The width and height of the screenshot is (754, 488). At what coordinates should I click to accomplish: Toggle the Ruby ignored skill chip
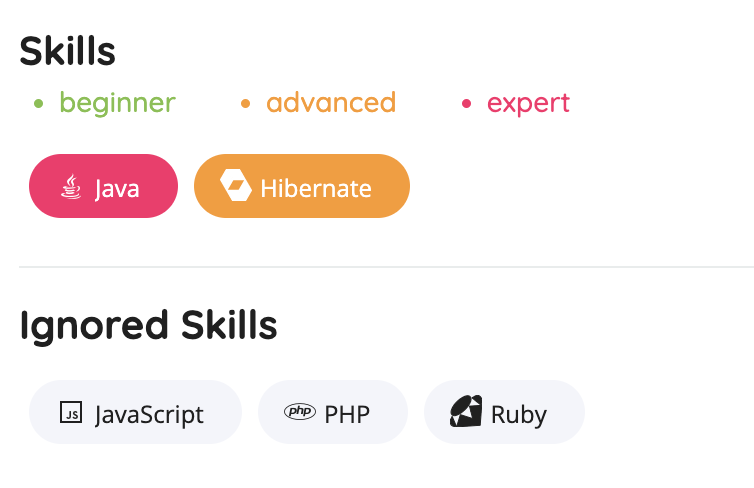504,412
